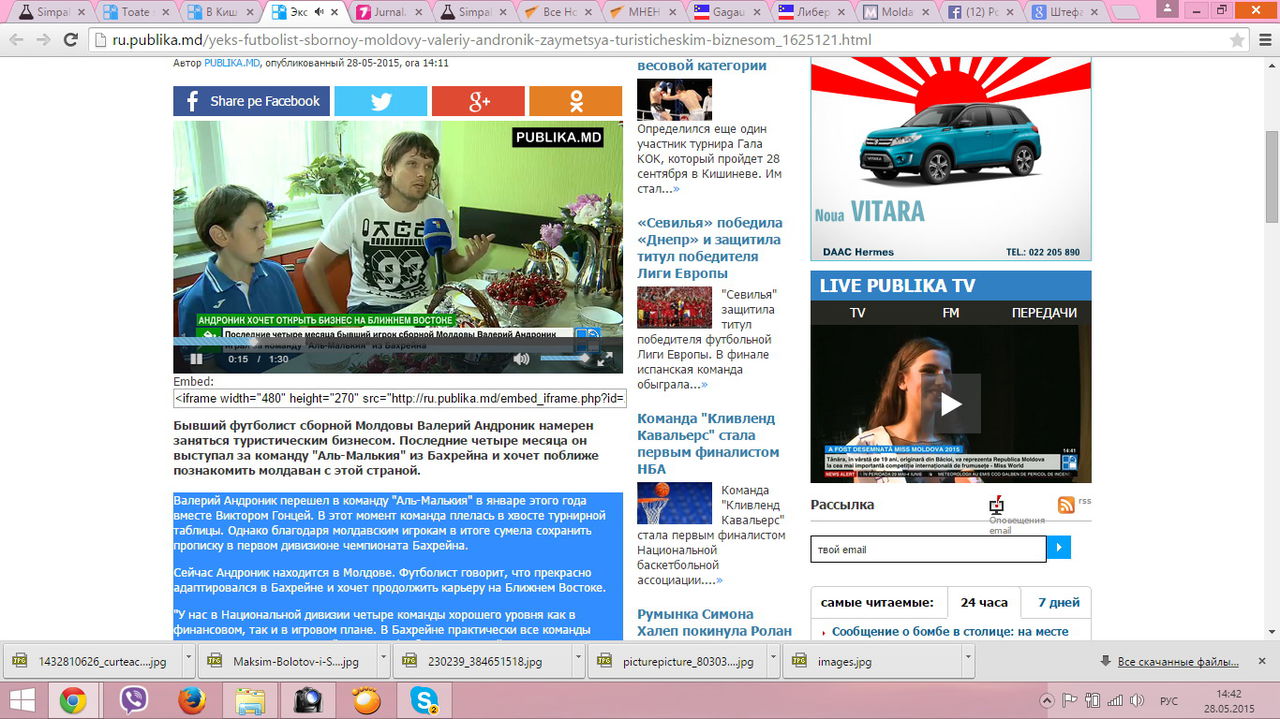Image resolution: width=1280 pixels, height=719 pixels.
Task: Select the 24 часа most-read tab
Action: (x=984, y=603)
